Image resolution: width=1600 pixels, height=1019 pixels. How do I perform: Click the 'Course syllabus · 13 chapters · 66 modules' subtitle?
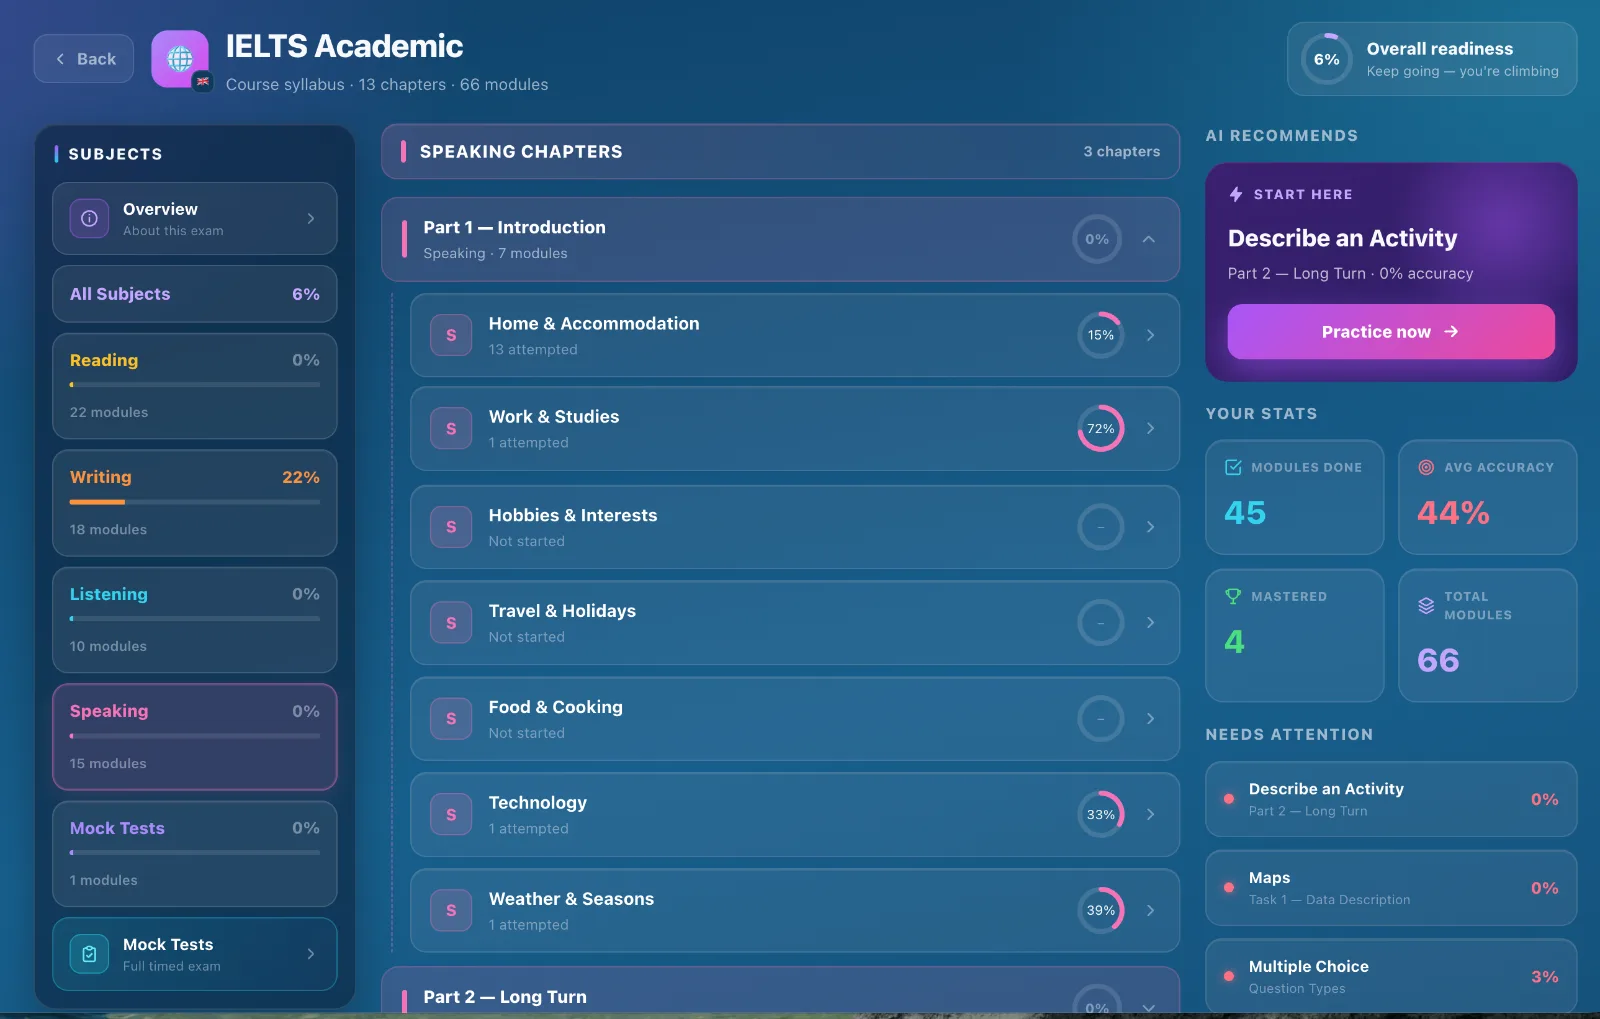pos(387,85)
